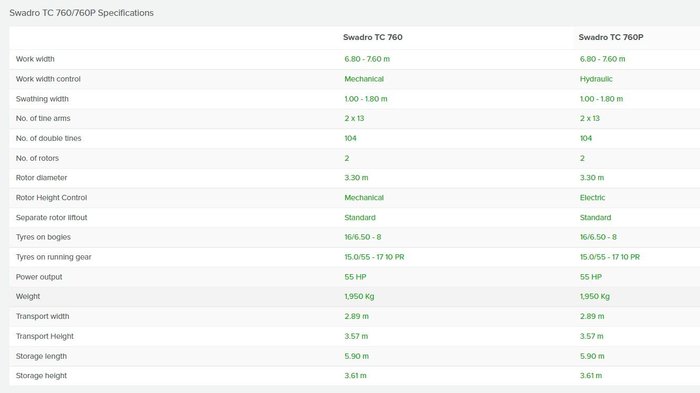700x393 pixels.
Task: Click the 'No. of tine arms' label
Action: tap(43, 118)
